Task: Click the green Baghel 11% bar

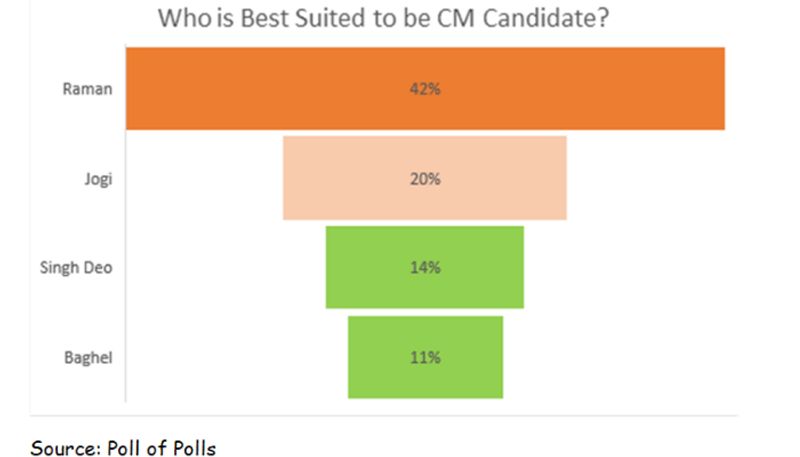Action: [426, 357]
